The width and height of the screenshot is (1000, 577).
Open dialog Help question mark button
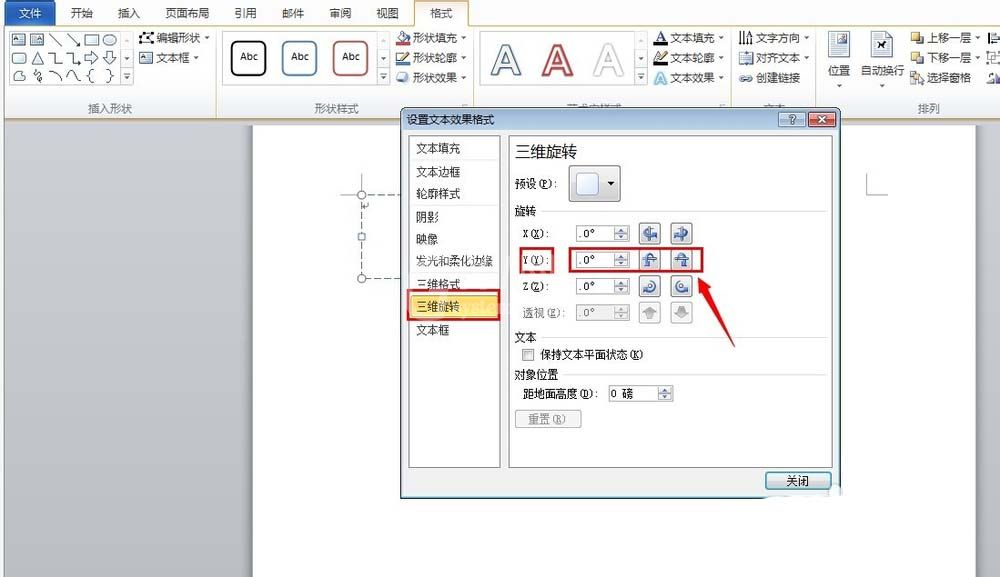(791, 119)
